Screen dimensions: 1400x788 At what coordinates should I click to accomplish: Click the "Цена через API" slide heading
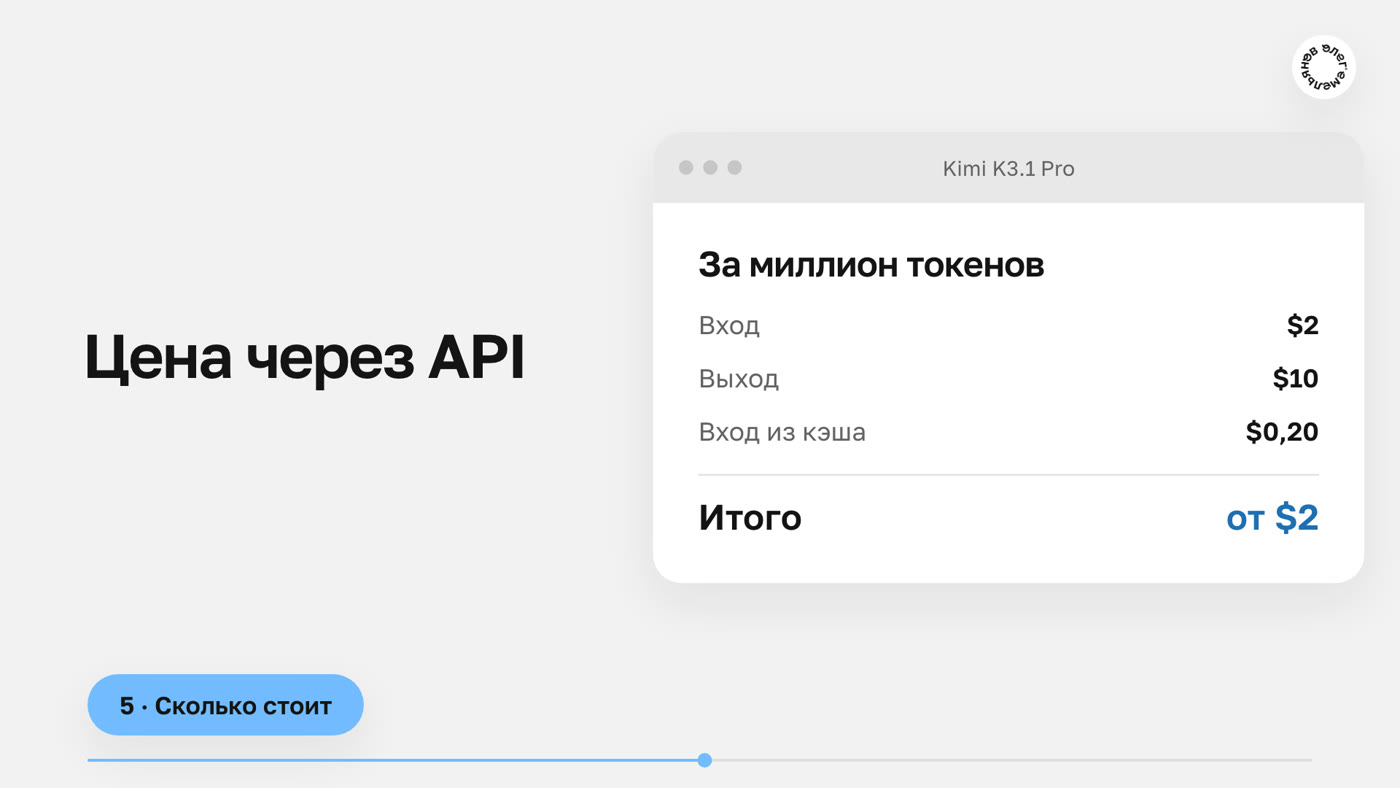tap(305, 357)
